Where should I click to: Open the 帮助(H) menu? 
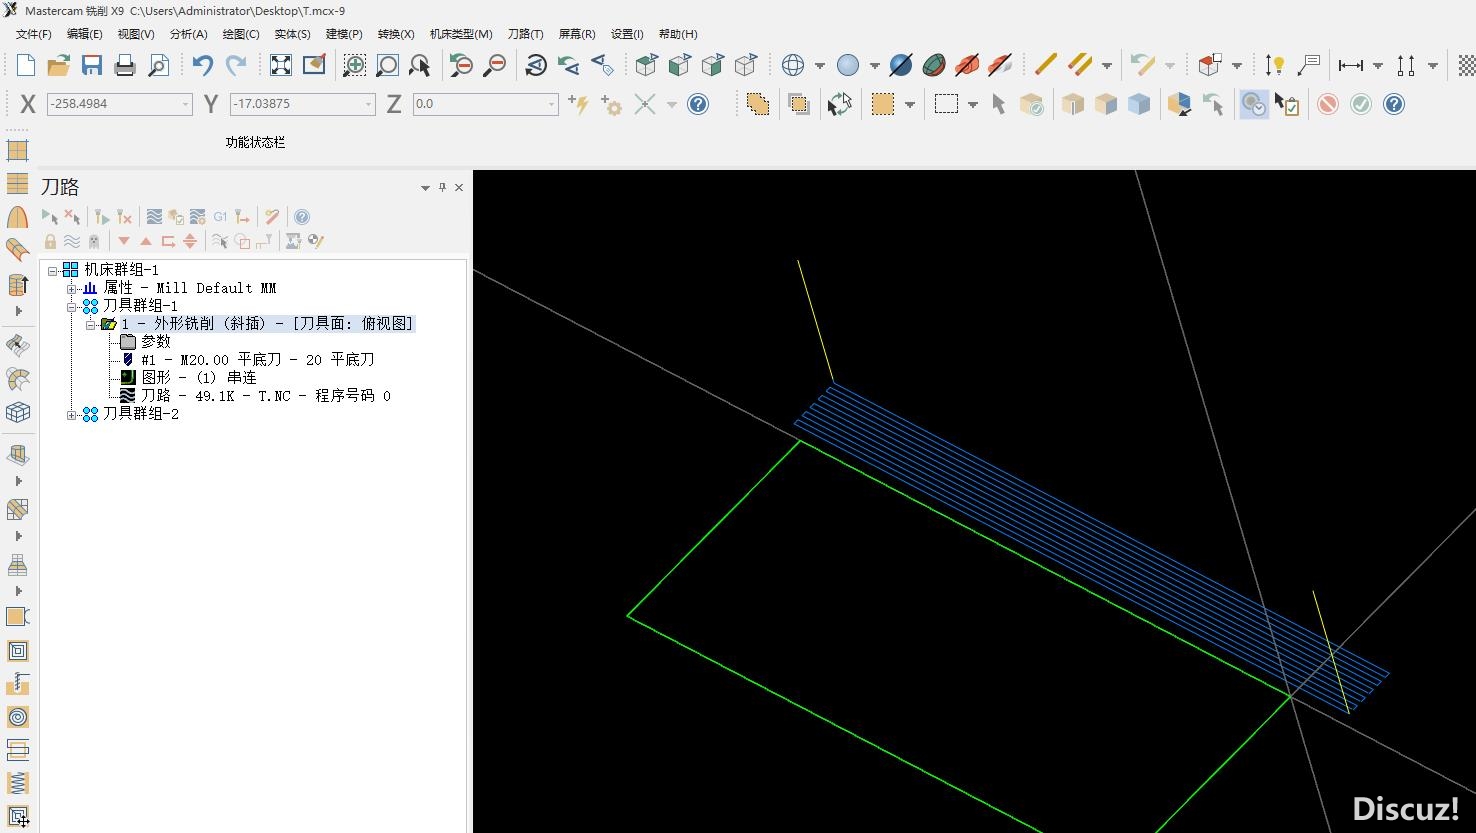pyautogui.click(x=678, y=34)
